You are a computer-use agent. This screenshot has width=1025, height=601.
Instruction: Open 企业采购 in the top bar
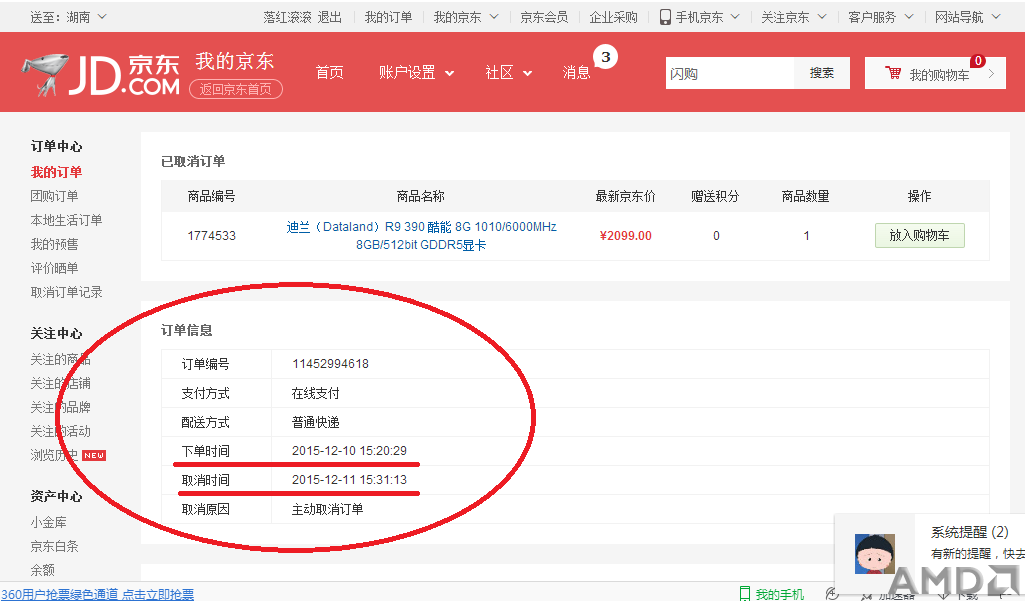click(613, 17)
